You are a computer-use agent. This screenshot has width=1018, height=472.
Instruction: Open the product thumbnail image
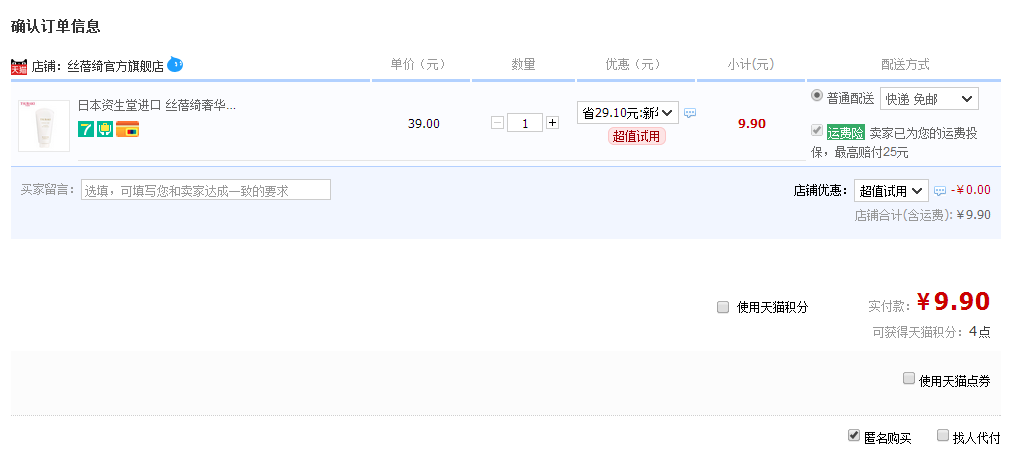(44, 126)
